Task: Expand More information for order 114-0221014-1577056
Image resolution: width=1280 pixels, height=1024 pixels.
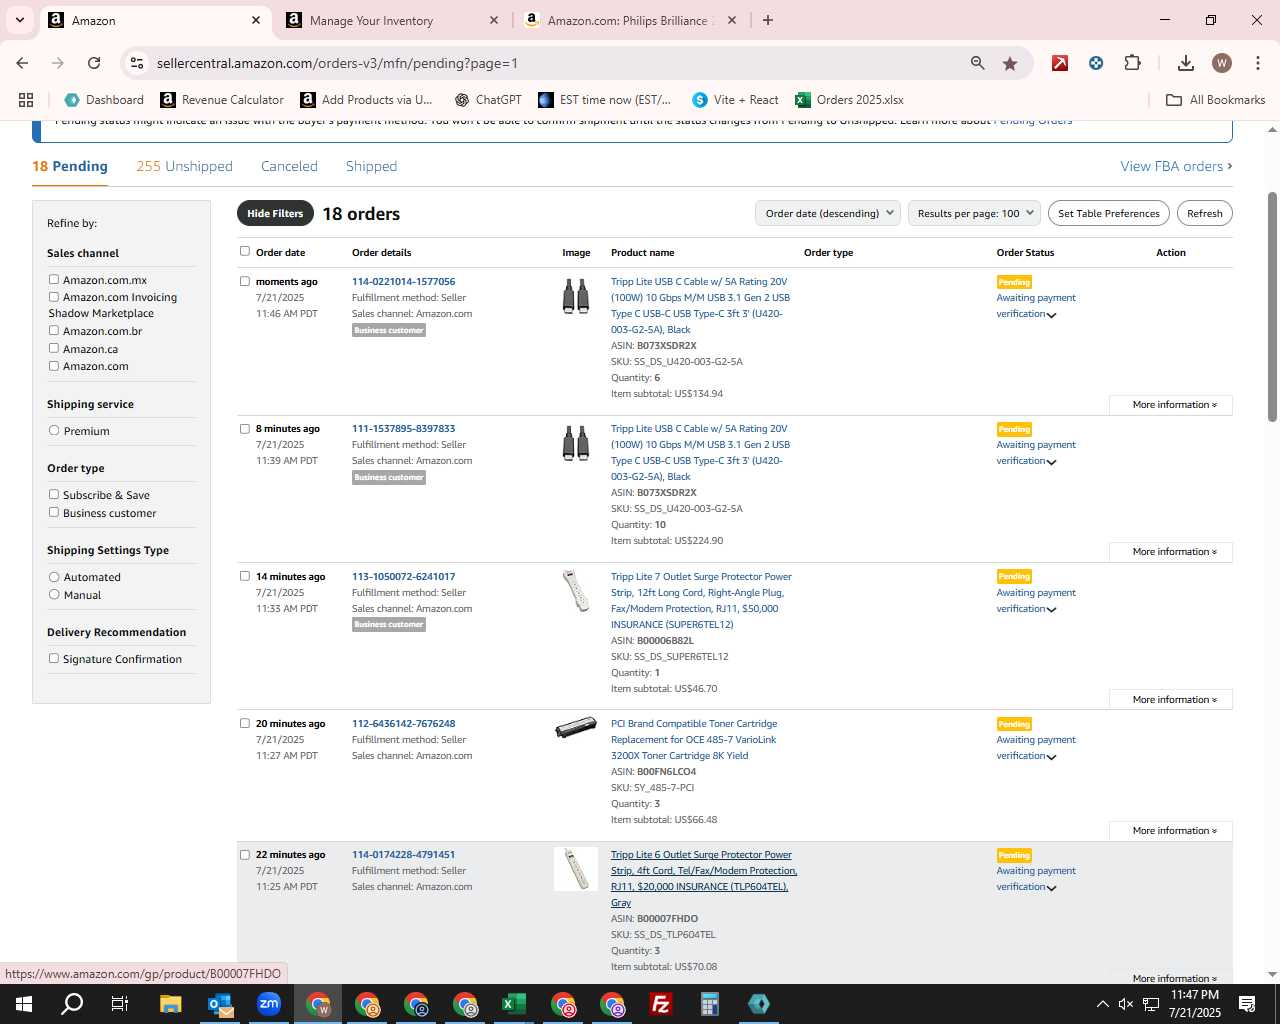Action: pyautogui.click(x=1171, y=405)
